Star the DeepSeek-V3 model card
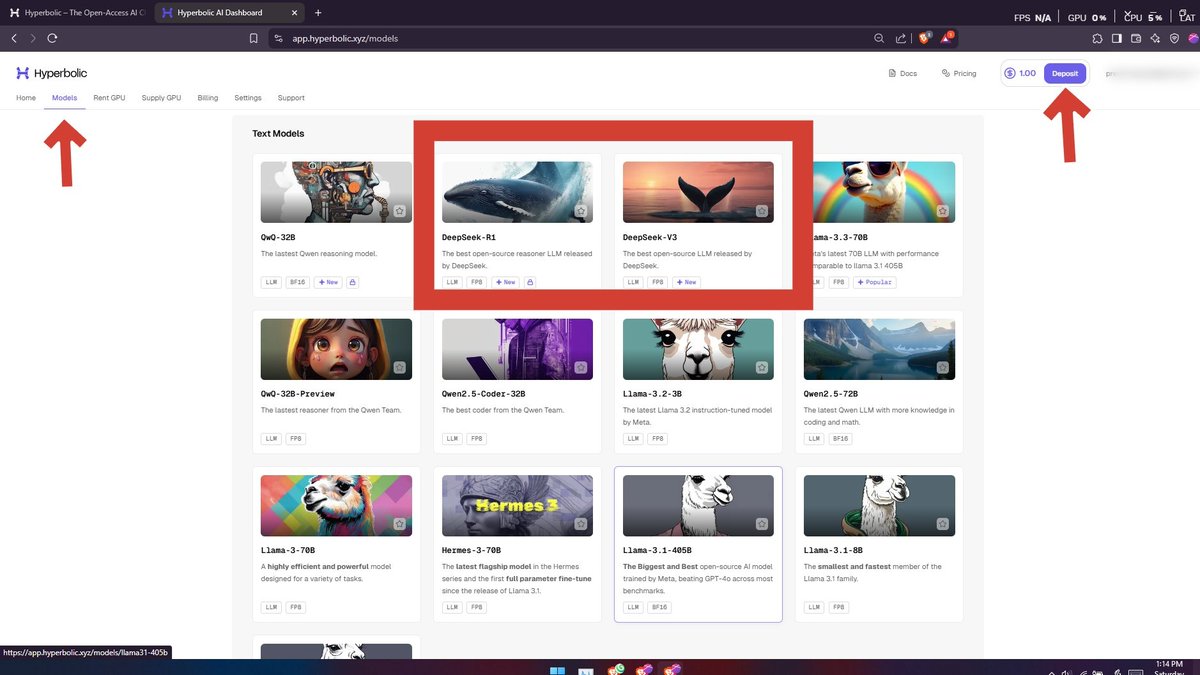The image size is (1200, 675). (x=761, y=211)
